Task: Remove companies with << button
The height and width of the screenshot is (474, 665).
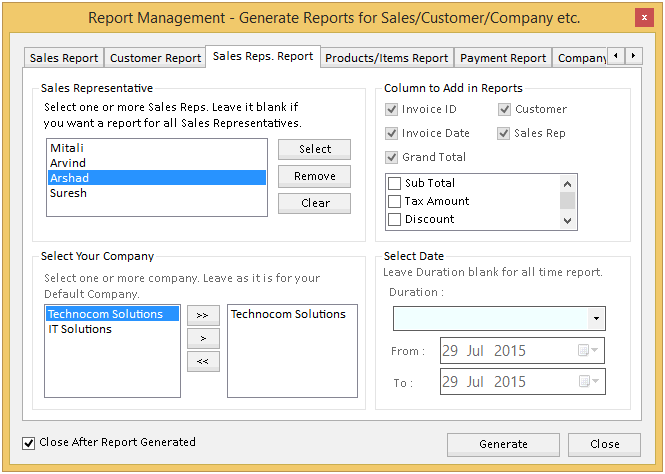Action: (203, 361)
